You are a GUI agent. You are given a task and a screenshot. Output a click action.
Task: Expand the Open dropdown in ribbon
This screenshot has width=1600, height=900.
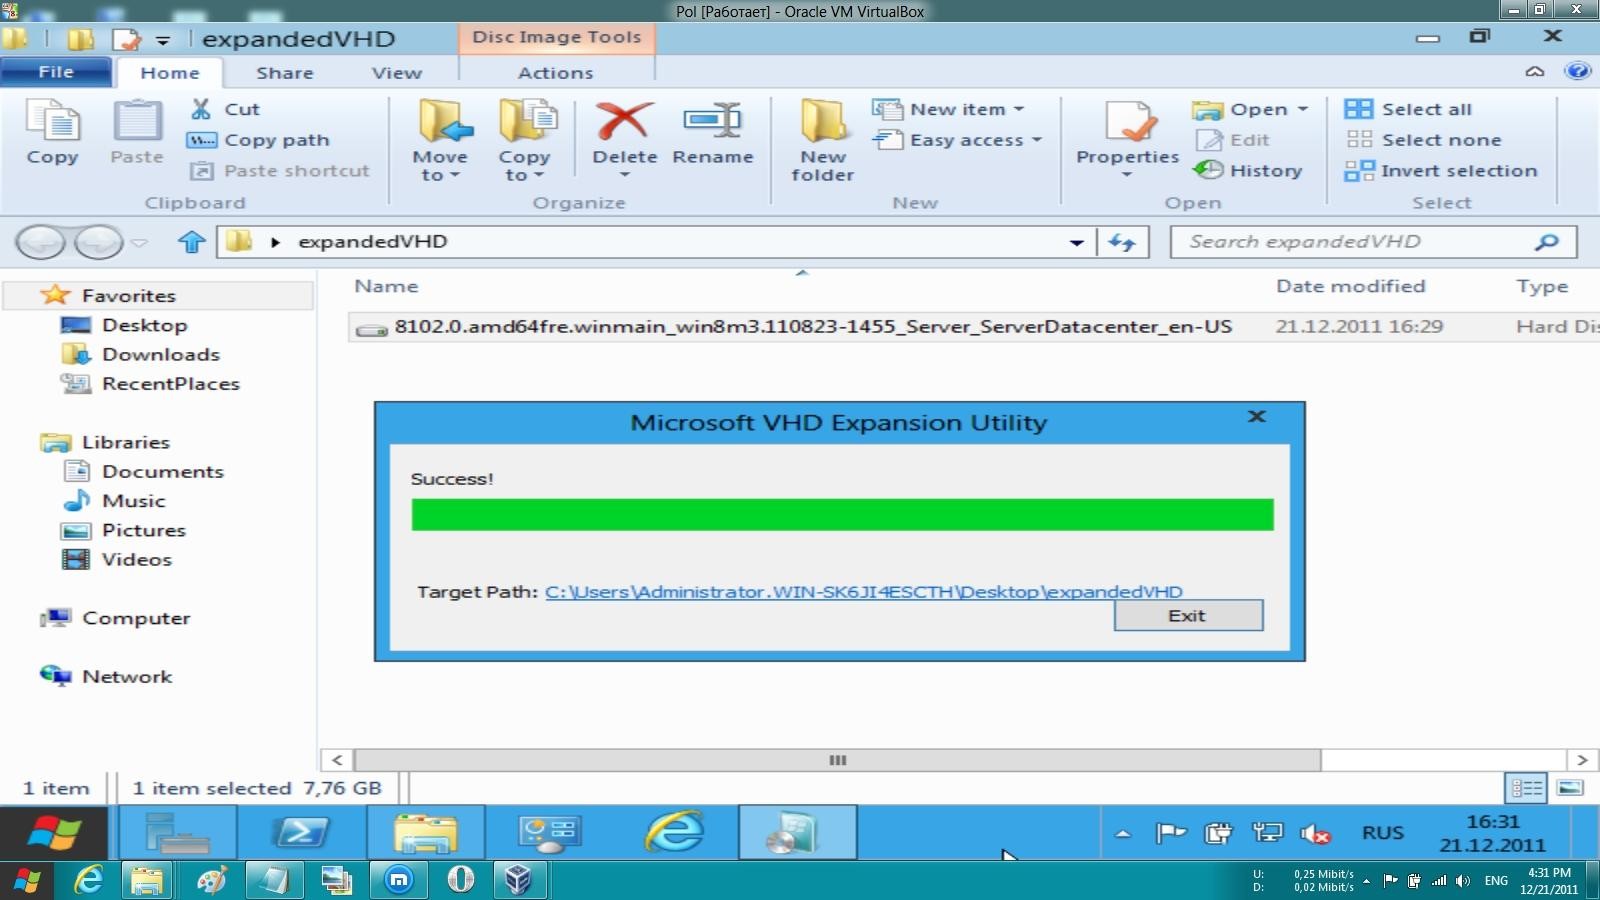(1250, 109)
